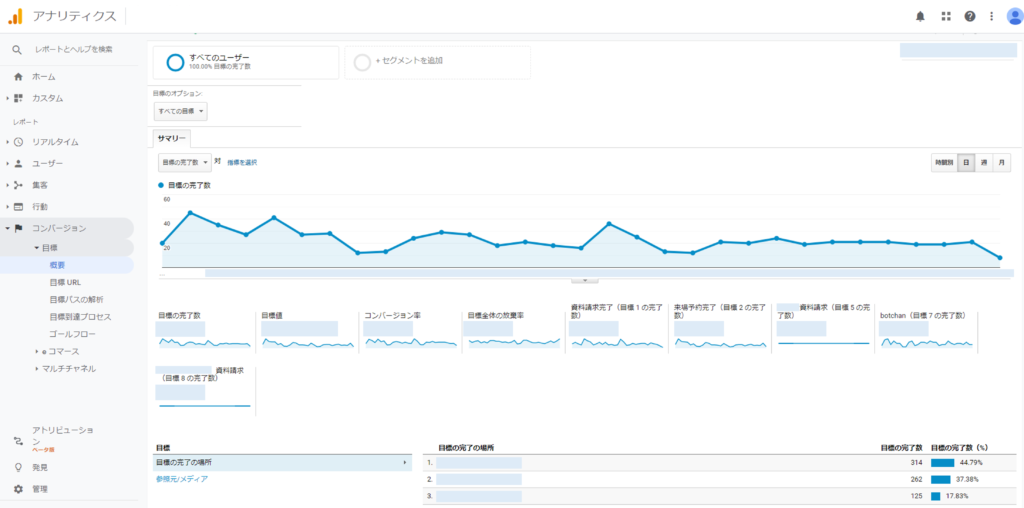Open the three-dot more options menu
The width and height of the screenshot is (1024, 508).
[991, 16]
